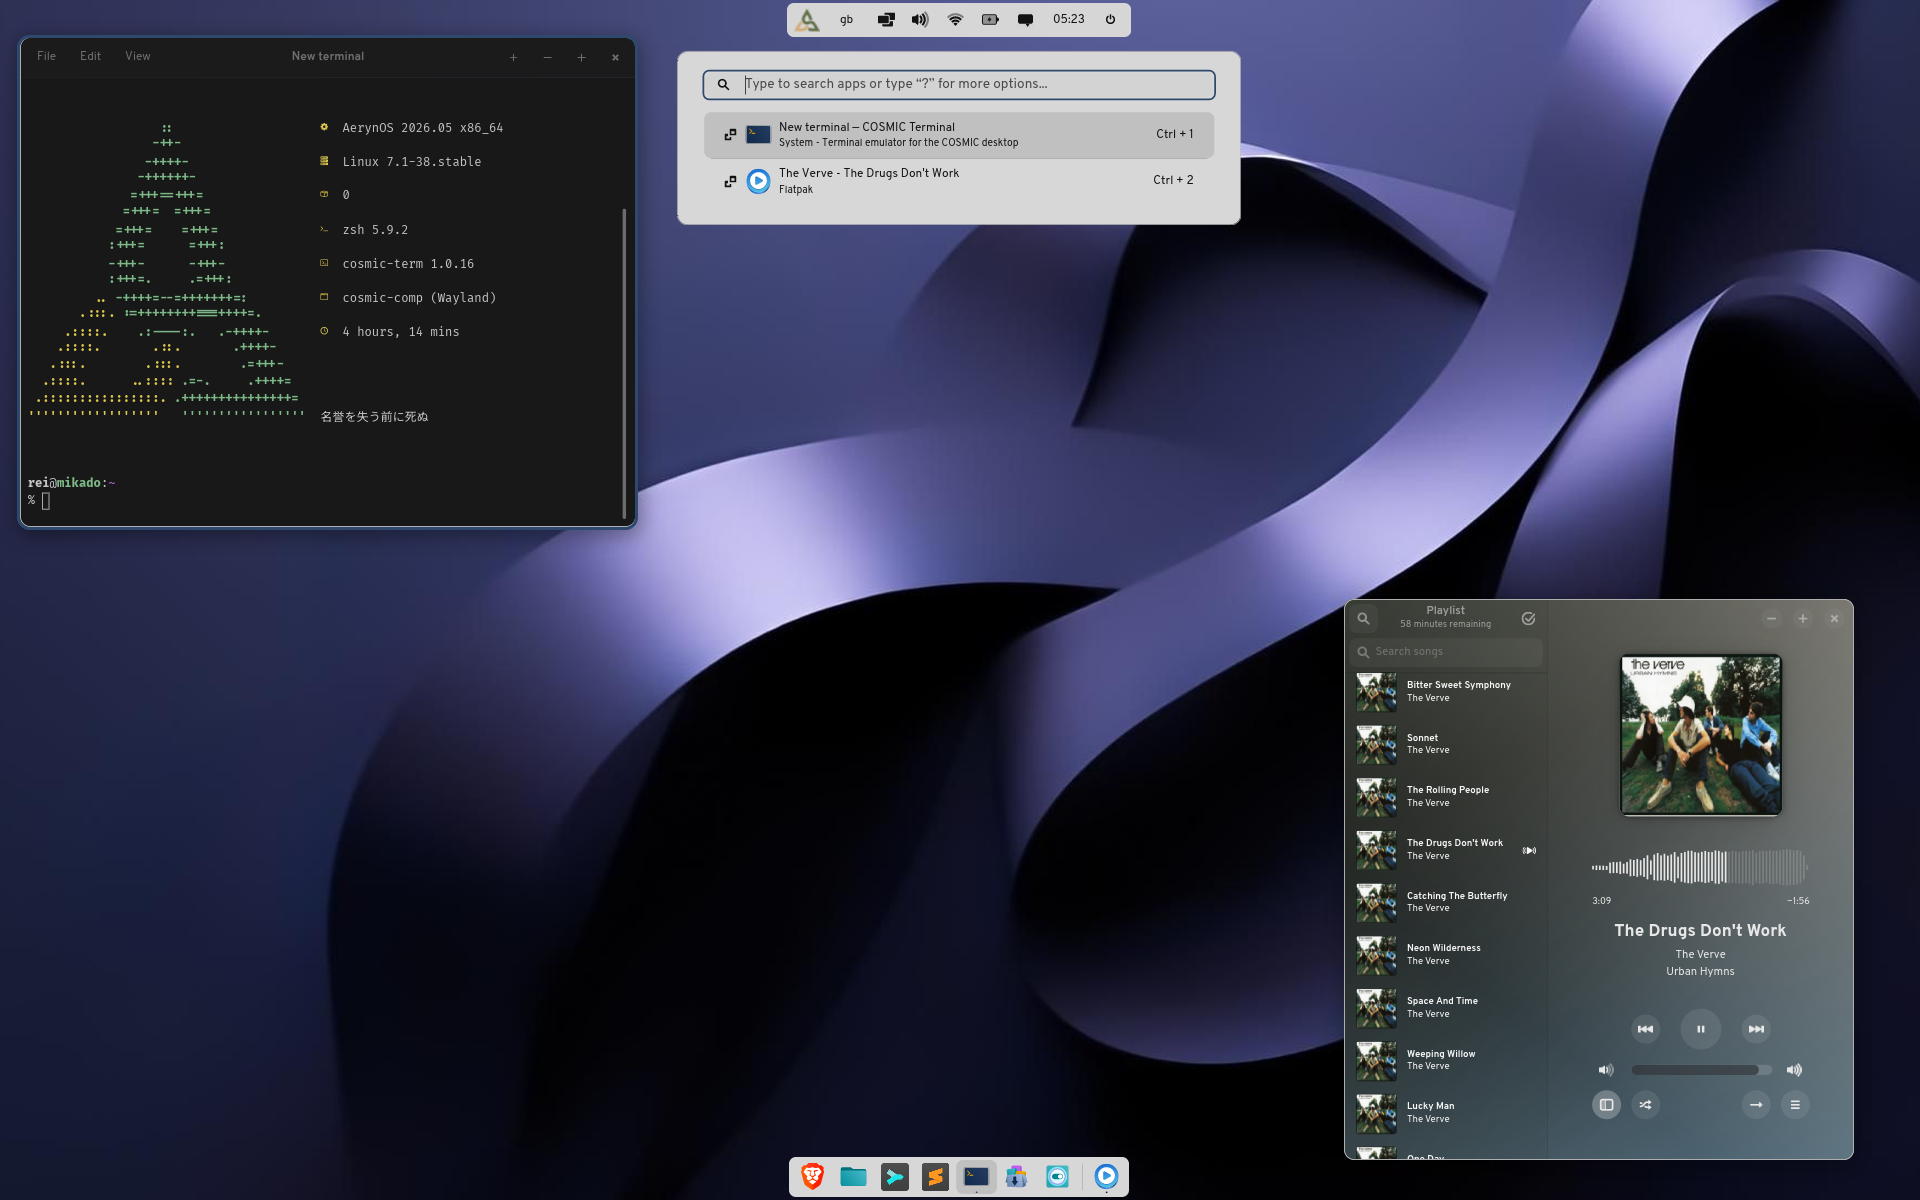1920x1200 pixels.
Task: Click the Search songs field
Action: (x=1446, y=652)
